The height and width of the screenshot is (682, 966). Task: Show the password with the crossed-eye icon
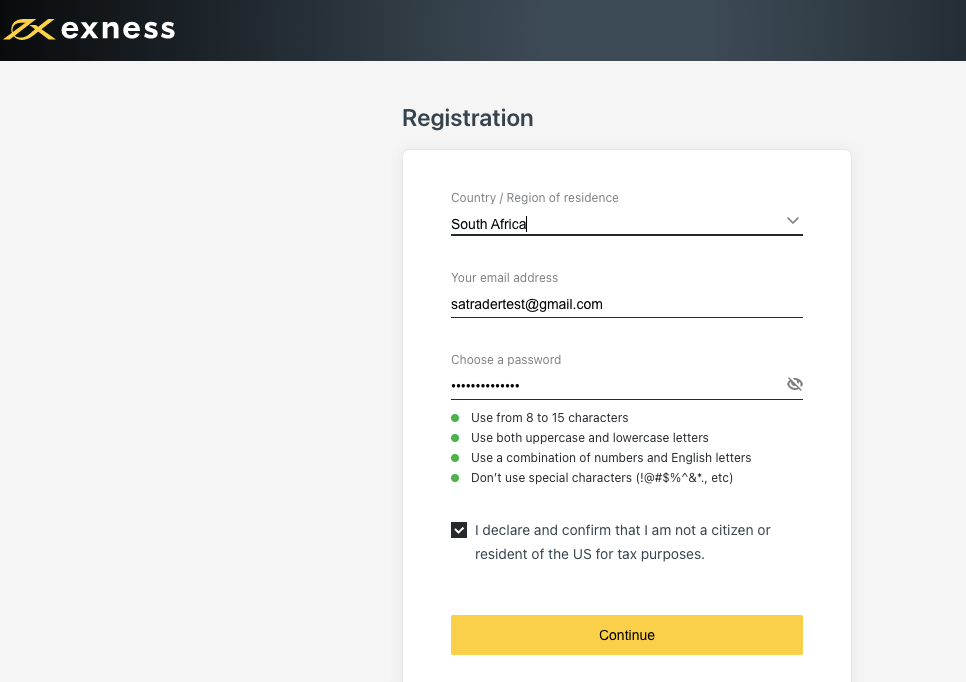click(x=794, y=384)
